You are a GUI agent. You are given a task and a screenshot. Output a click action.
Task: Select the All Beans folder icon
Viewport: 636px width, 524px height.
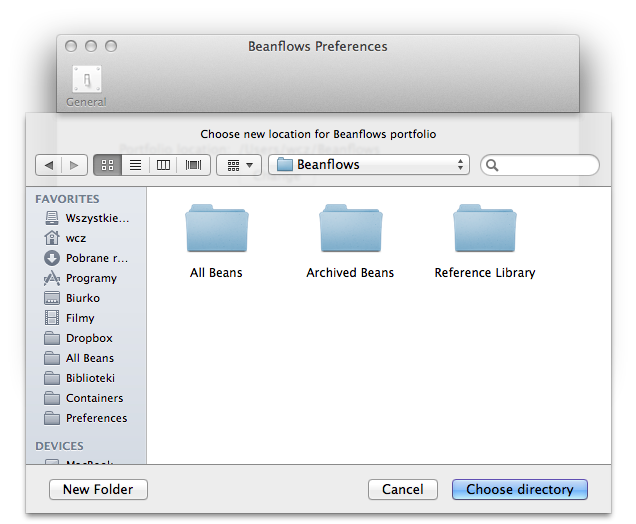217,228
